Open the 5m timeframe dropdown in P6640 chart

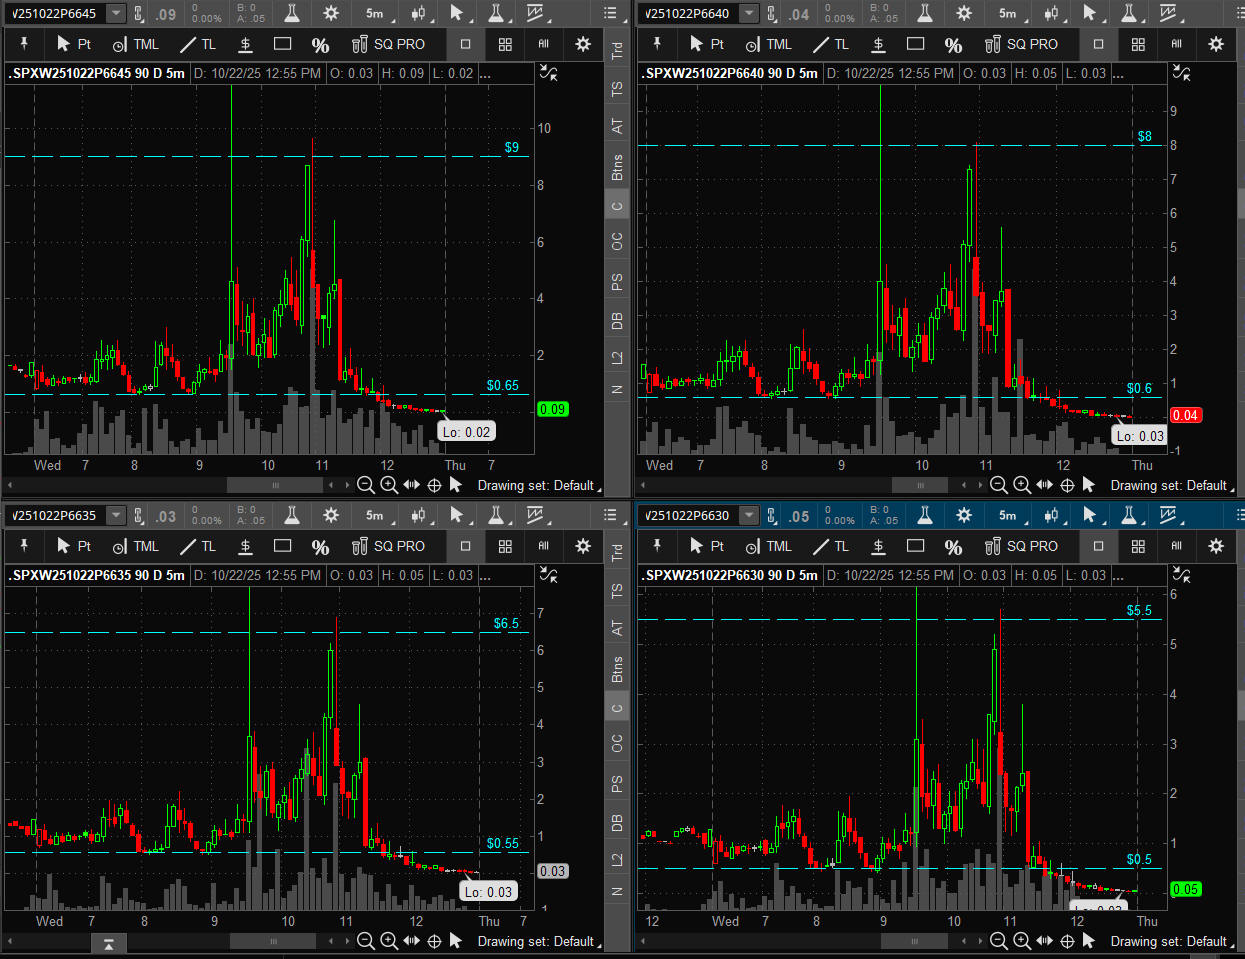click(x=1012, y=13)
